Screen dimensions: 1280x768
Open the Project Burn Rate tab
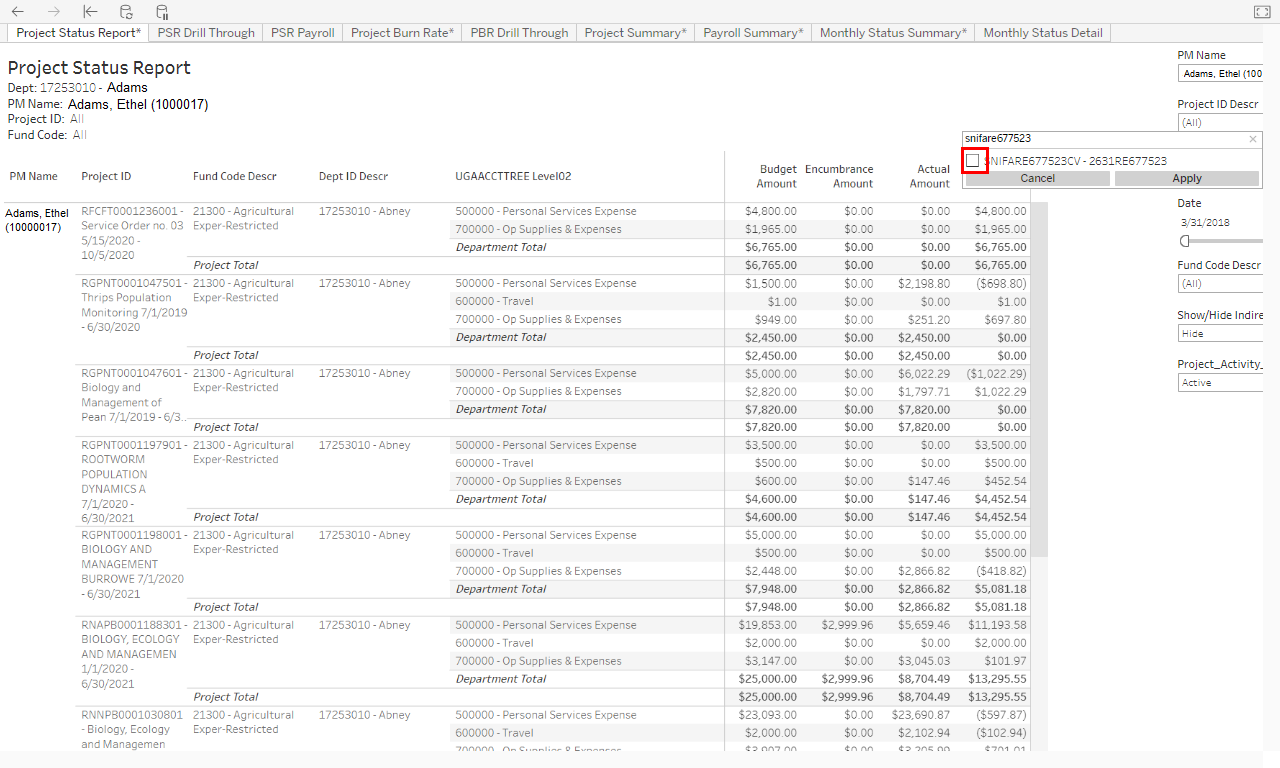402,33
